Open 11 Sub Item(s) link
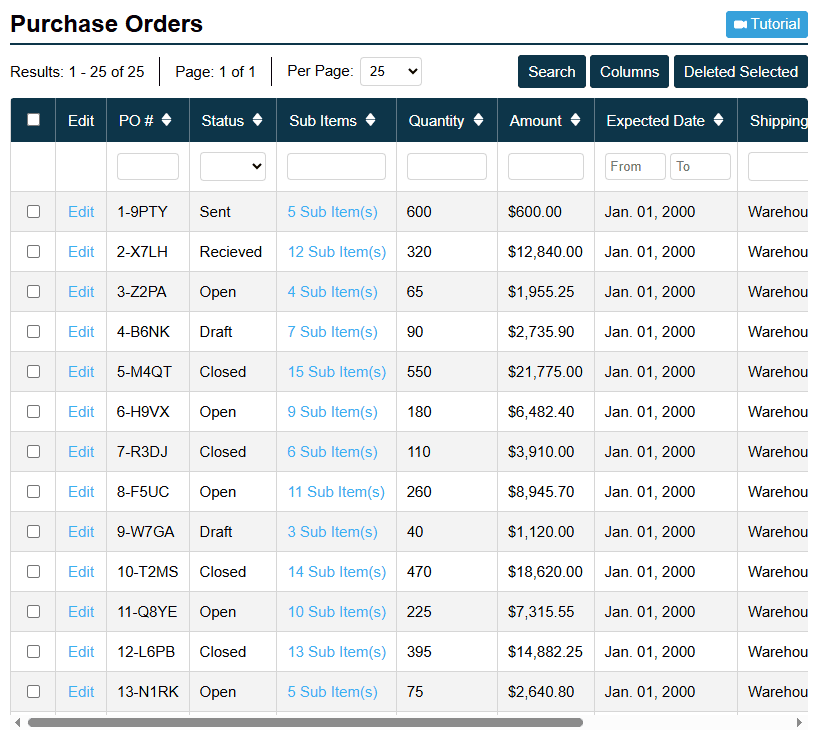 [336, 492]
